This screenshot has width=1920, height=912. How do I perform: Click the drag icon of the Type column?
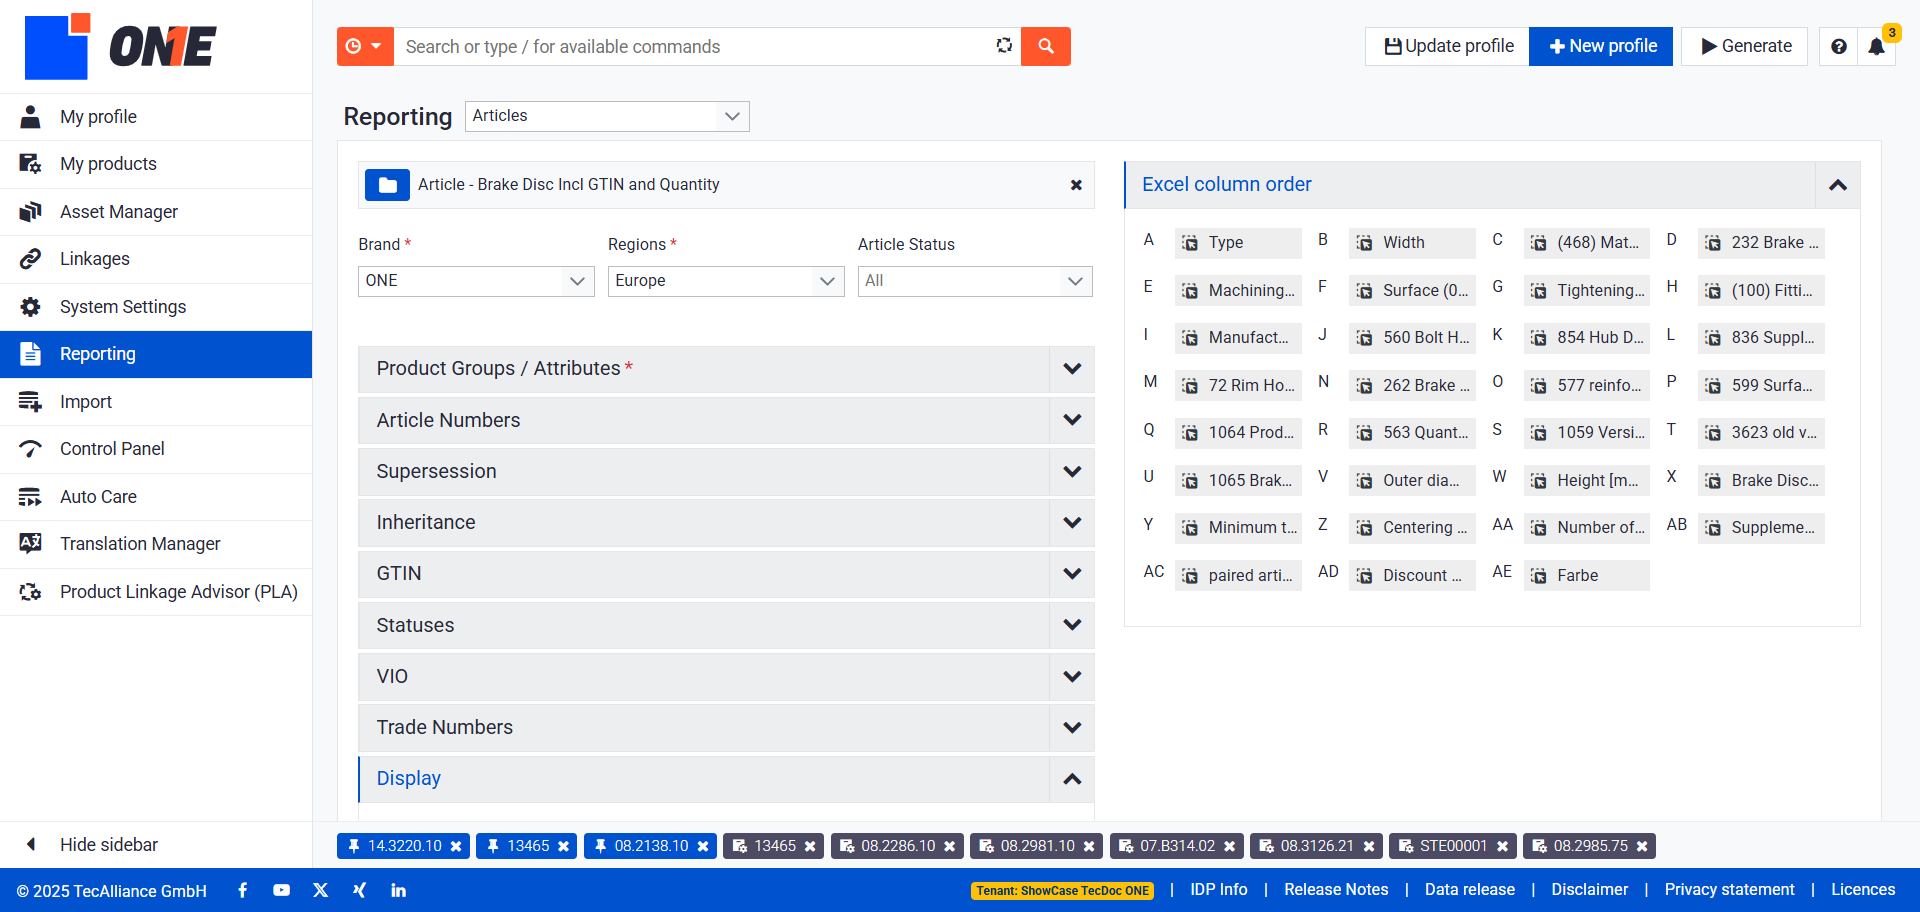[1190, 243]
